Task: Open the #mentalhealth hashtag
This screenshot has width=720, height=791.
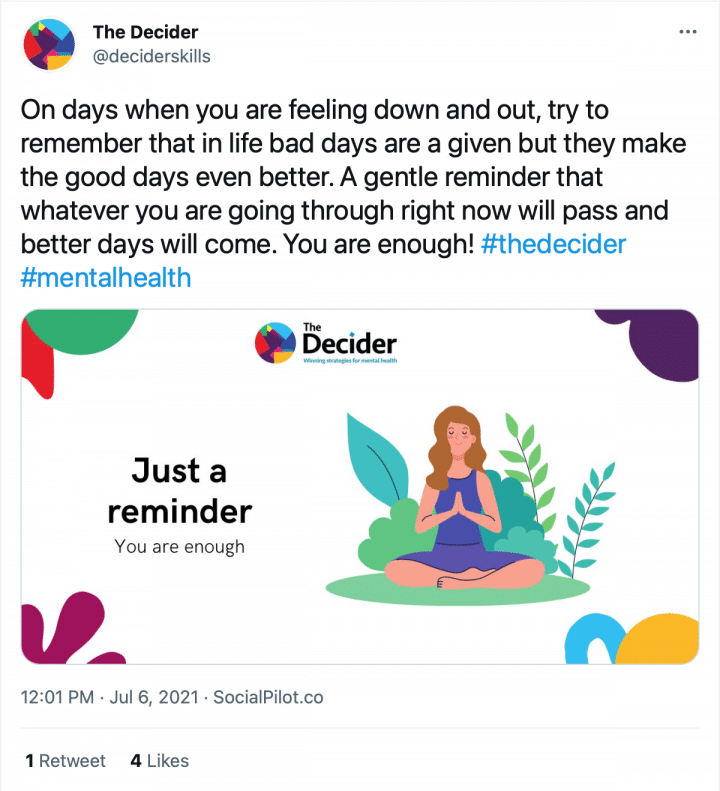Action: point(105,276)
